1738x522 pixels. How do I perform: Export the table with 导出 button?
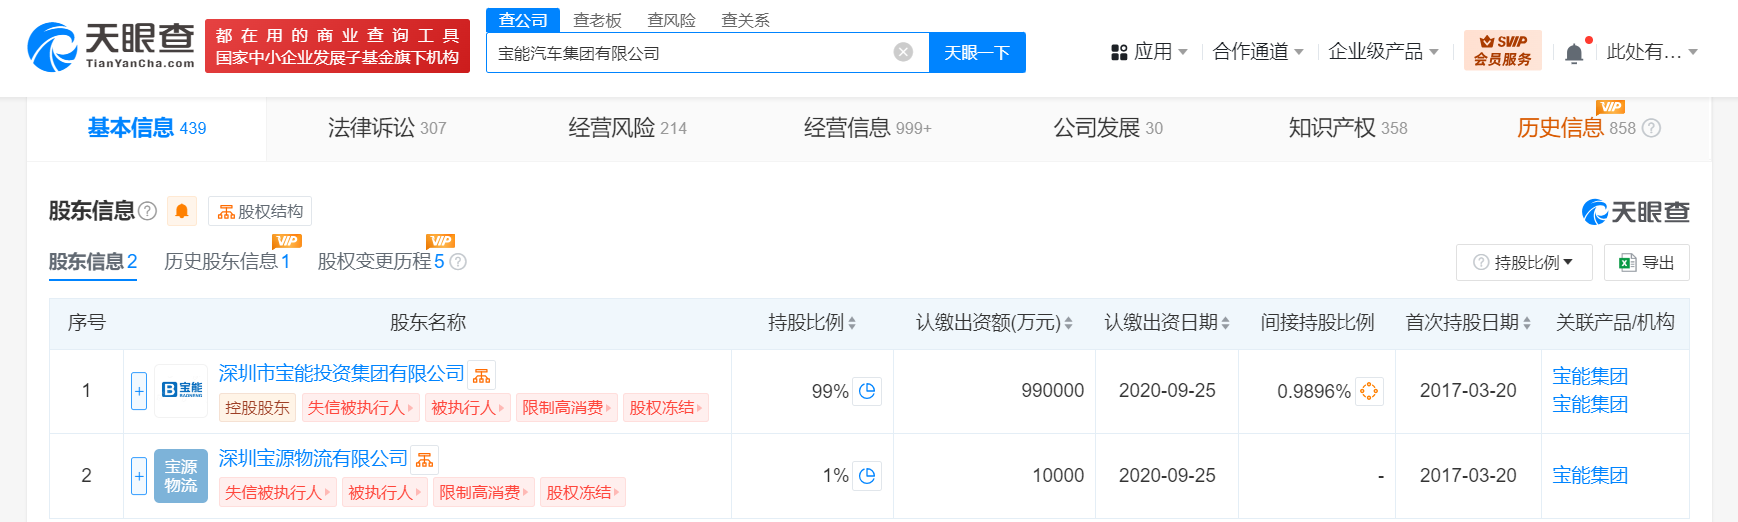1646,262
